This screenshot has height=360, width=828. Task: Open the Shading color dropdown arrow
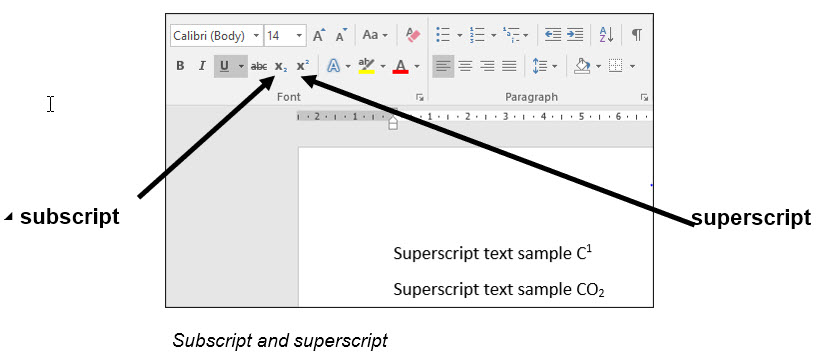pyautogui.click(x=598, y=67)
